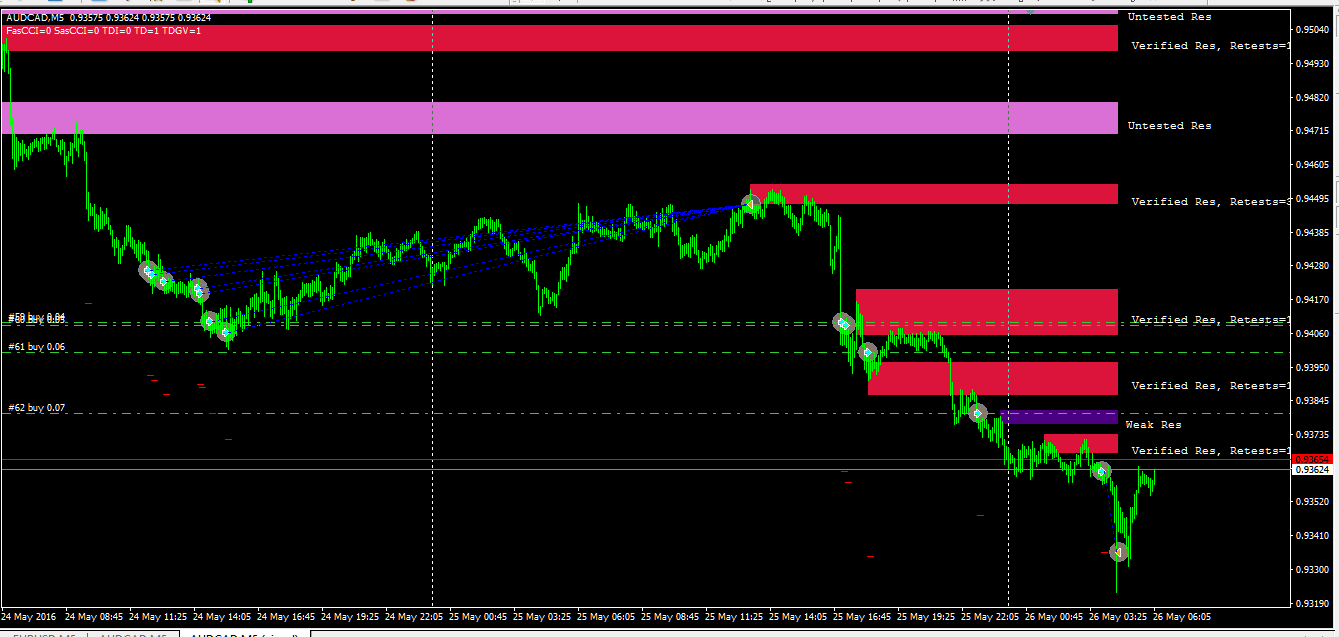Select the orchid untested resistance zone
Viewport: 1339px width, 637px height.
tap(560, 118)
